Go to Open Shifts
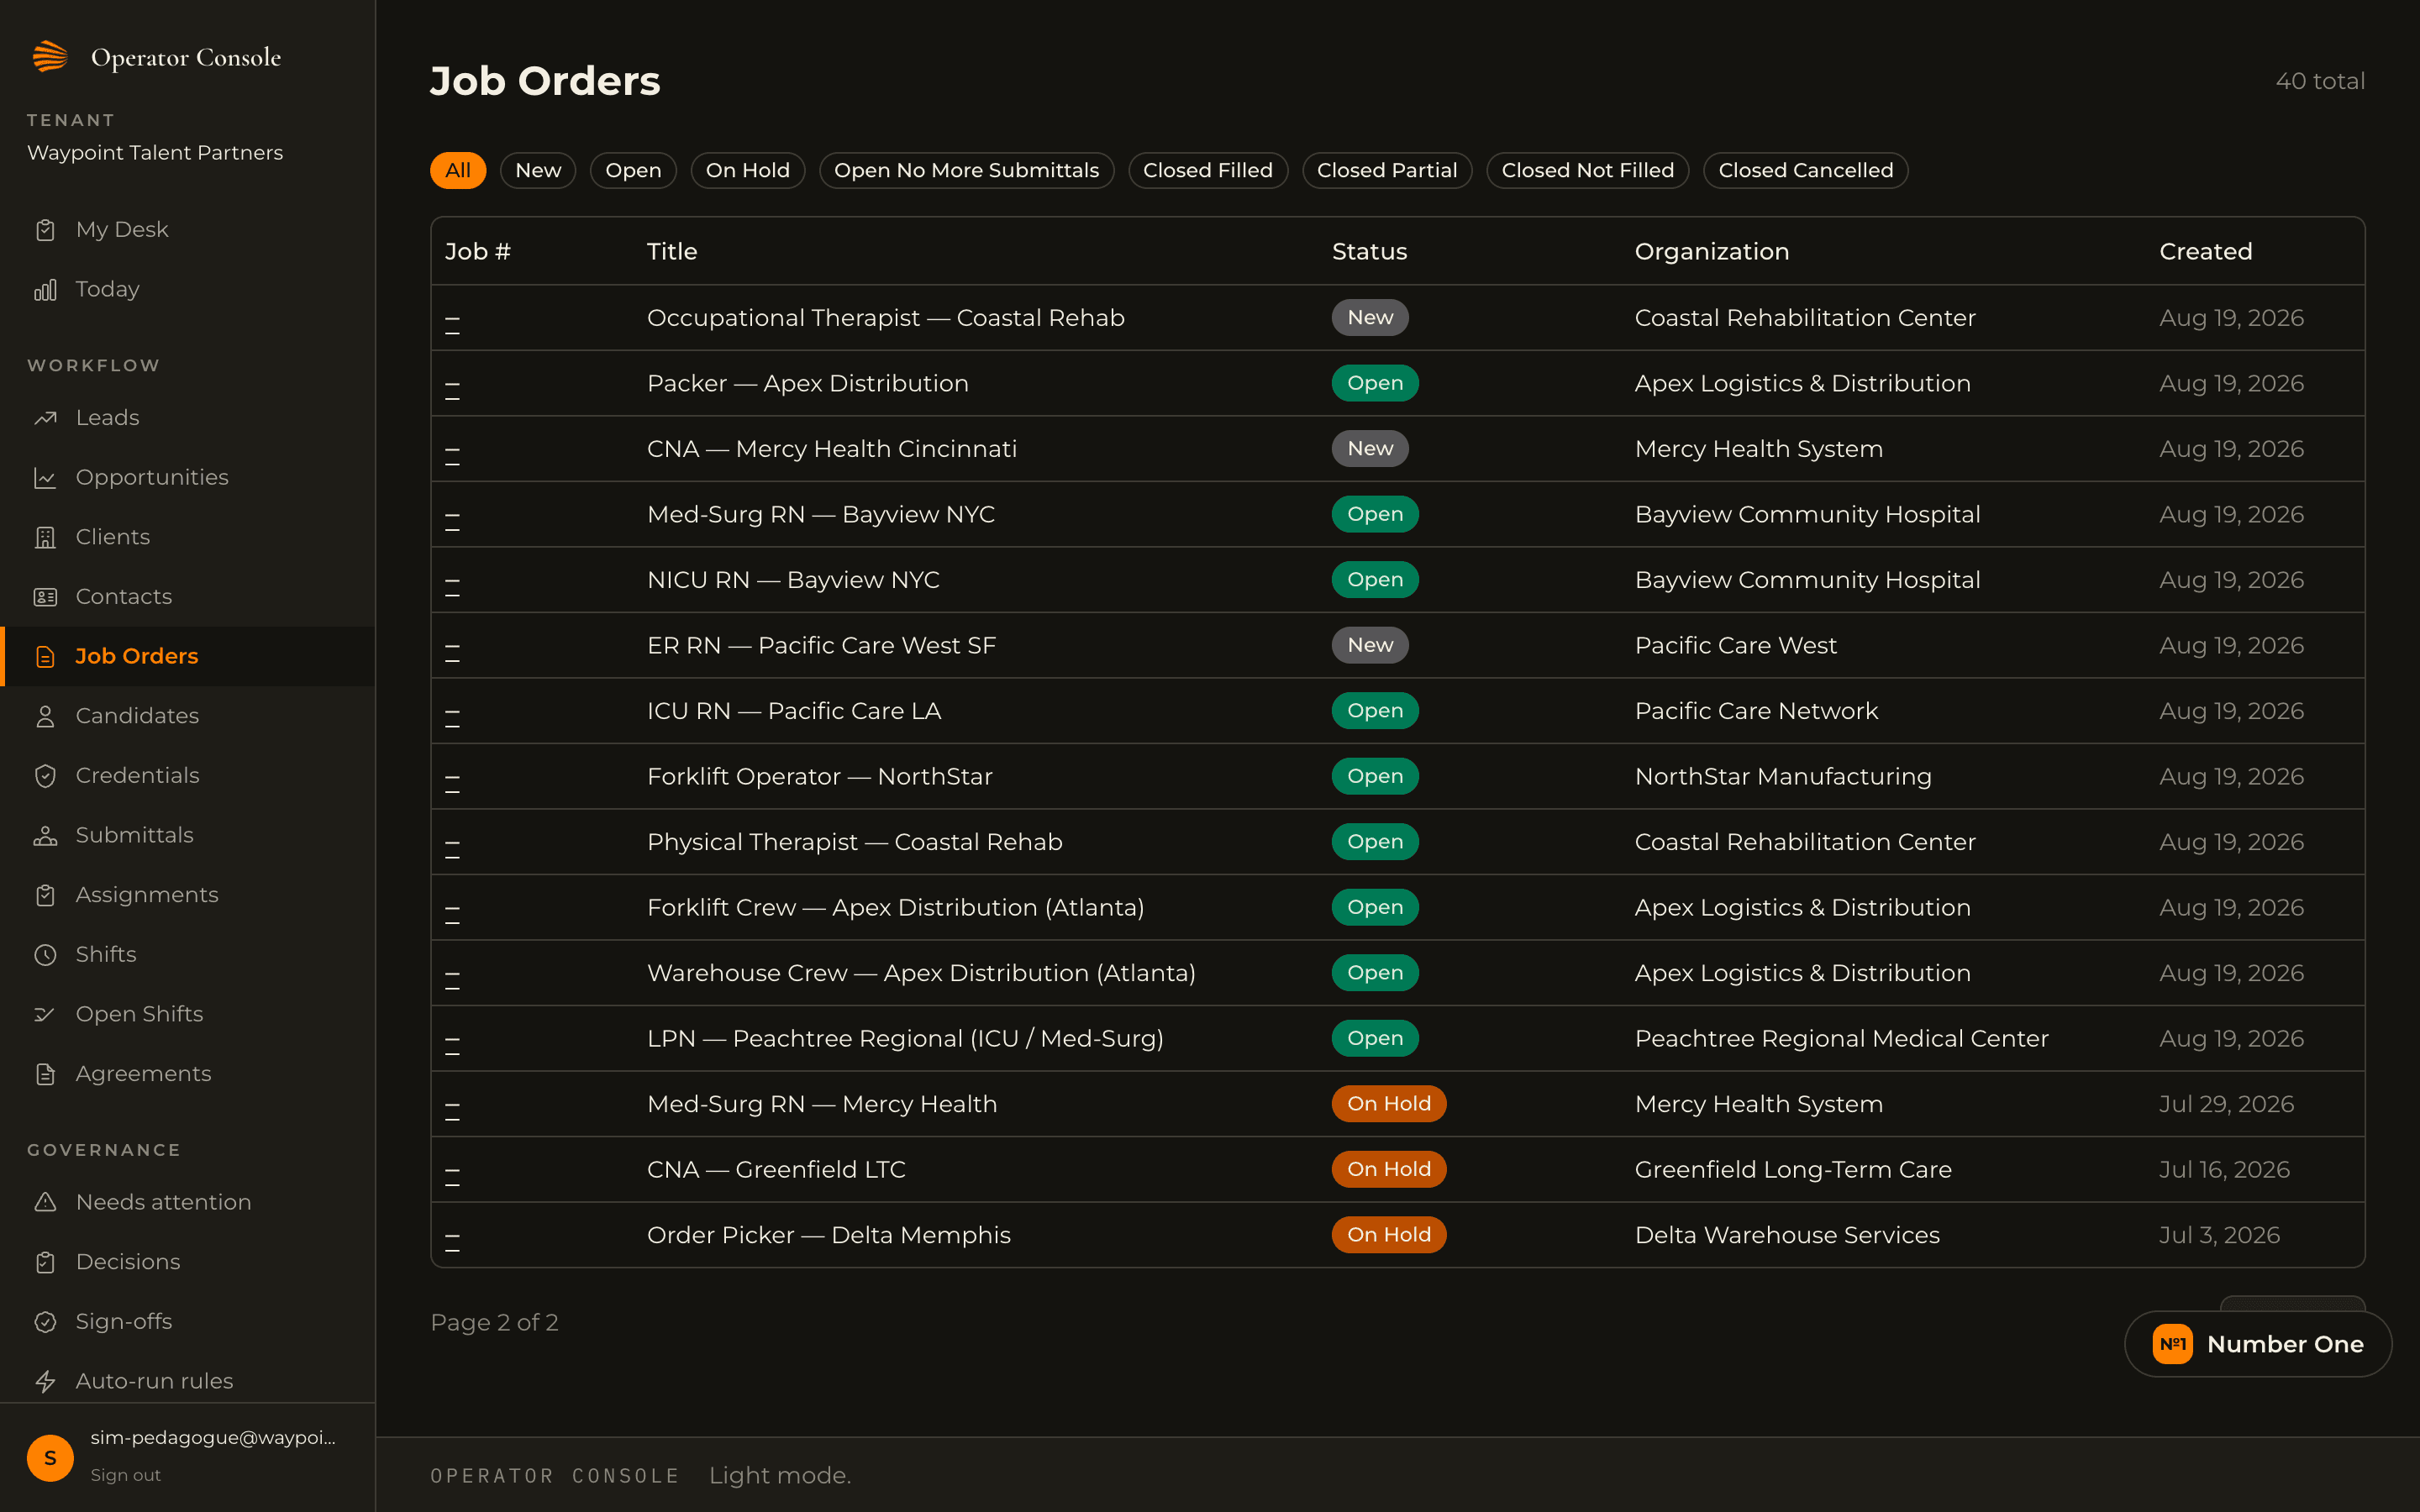This screenshot has width=2420, height=1512. coord(187,1014)
